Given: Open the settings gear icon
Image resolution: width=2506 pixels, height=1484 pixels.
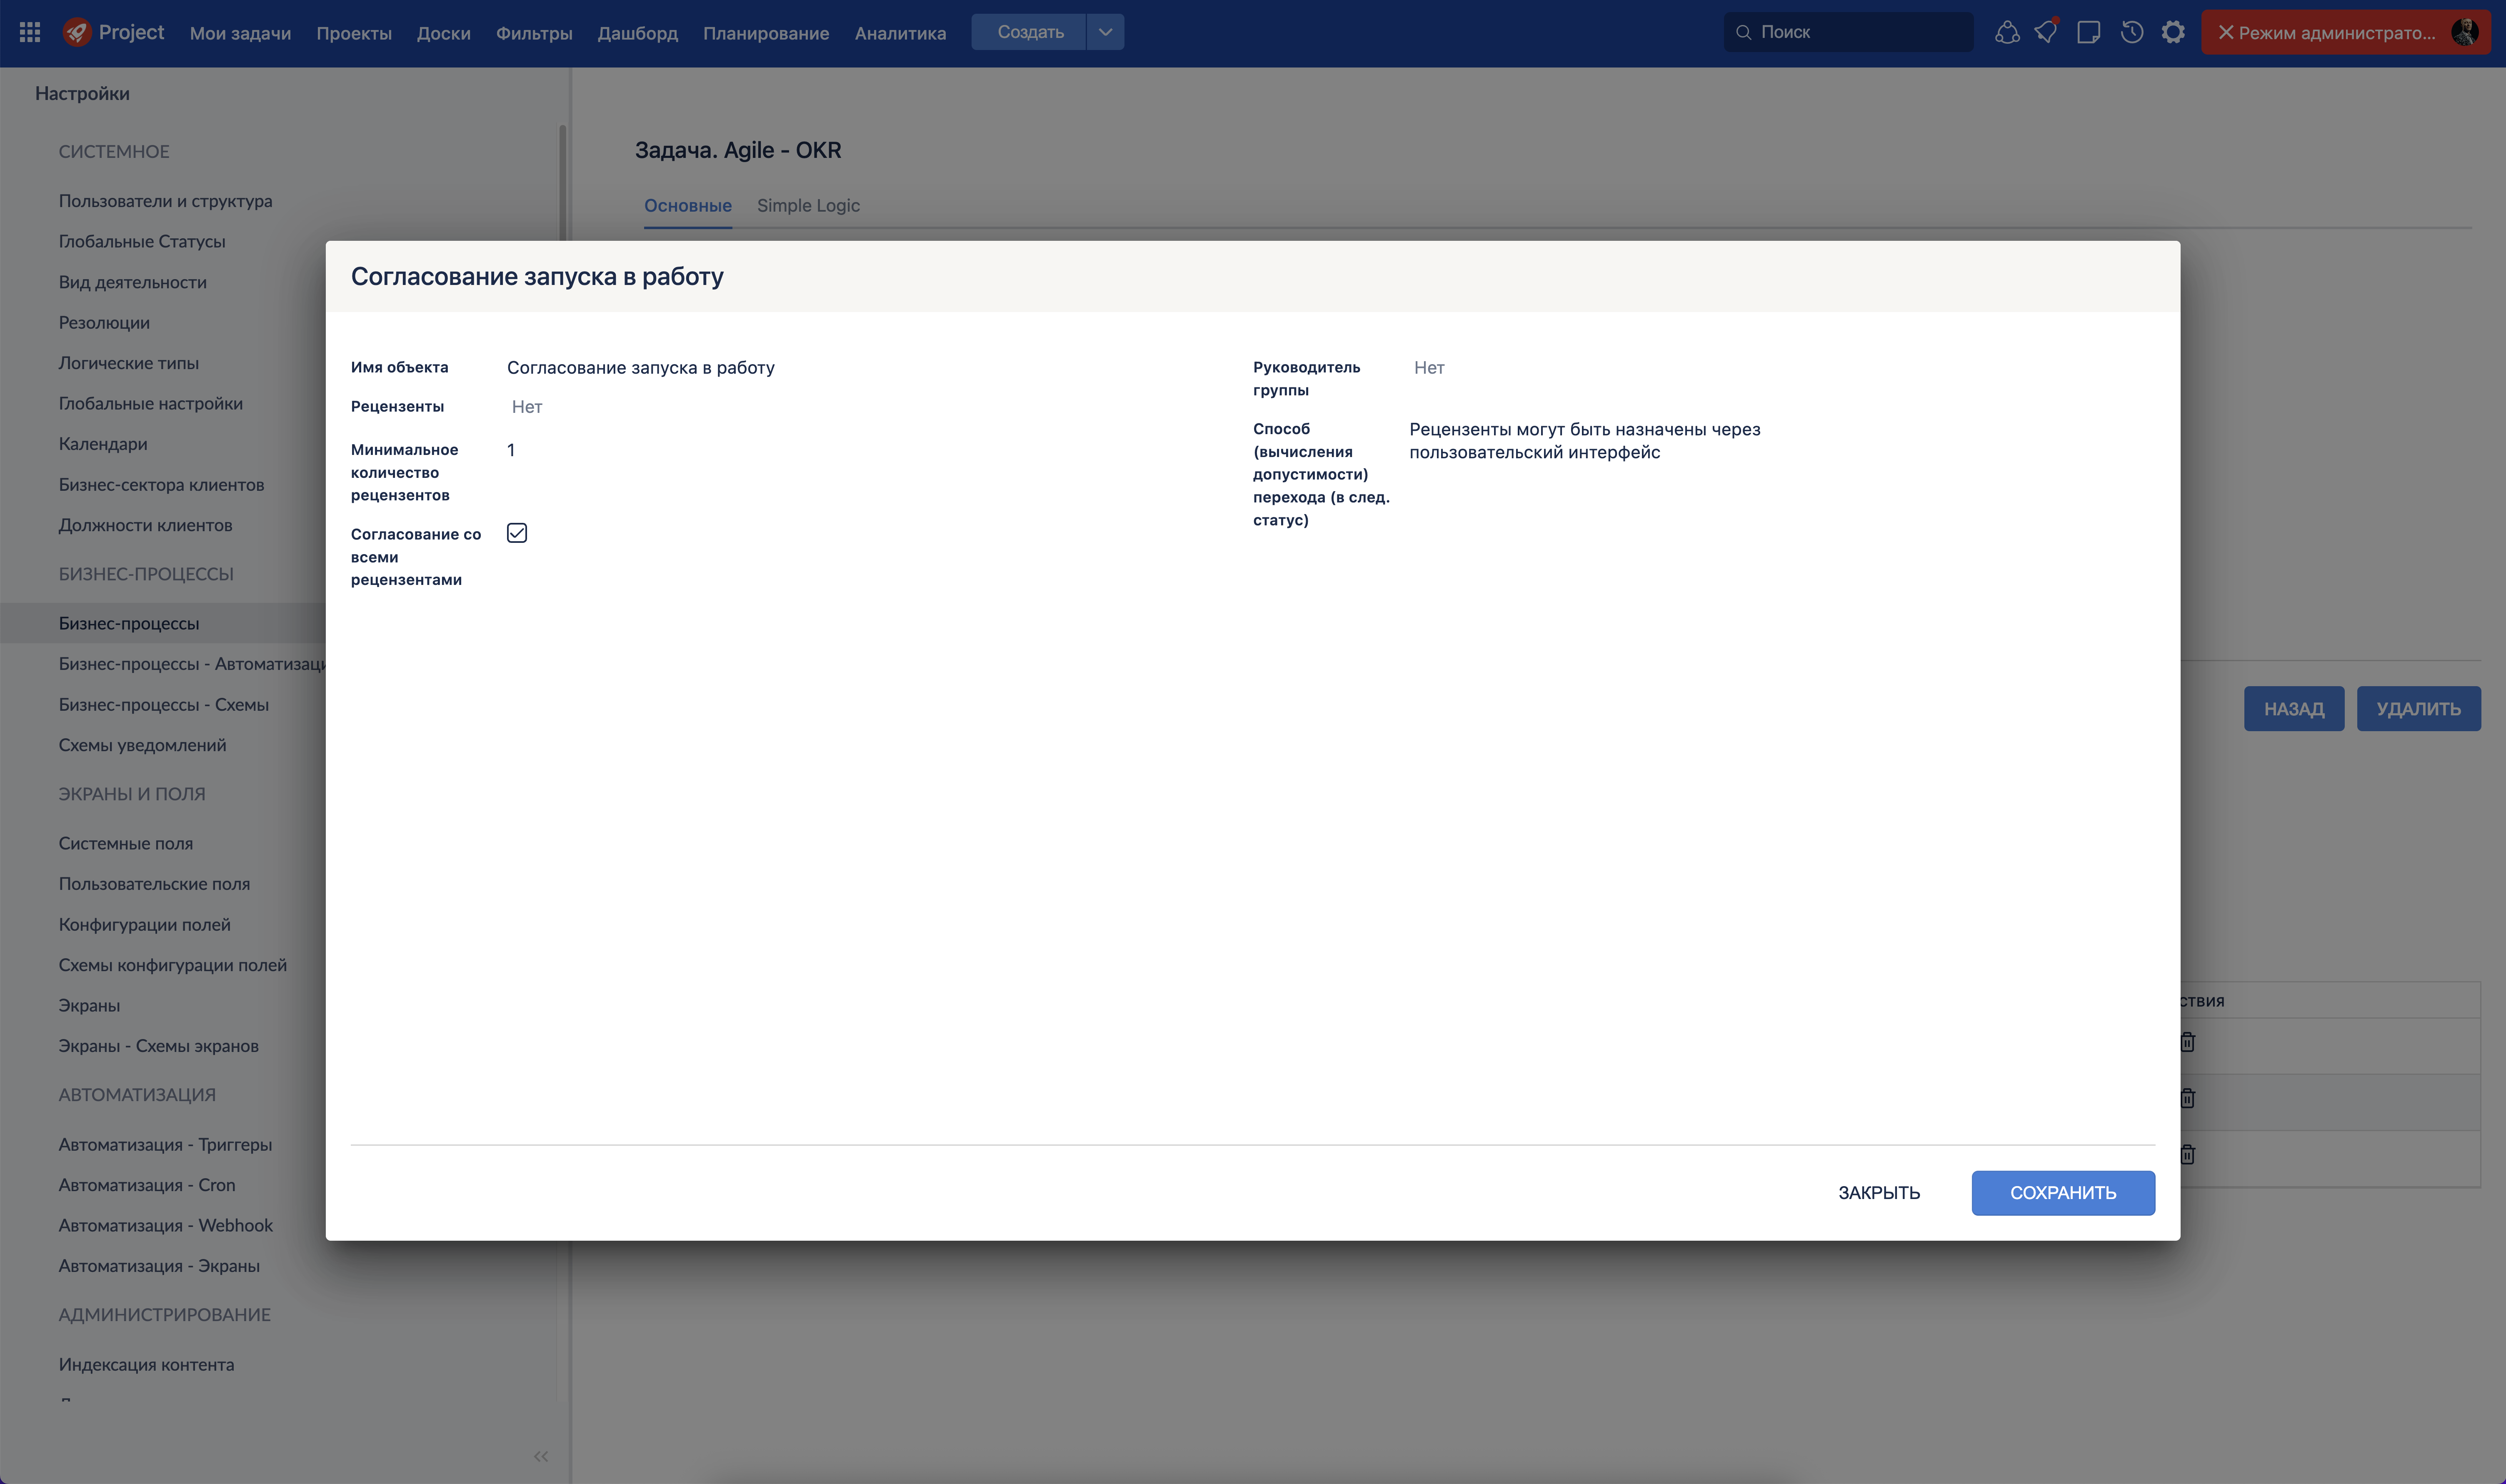Looking at the screenshot, I should click(2173, 33).
